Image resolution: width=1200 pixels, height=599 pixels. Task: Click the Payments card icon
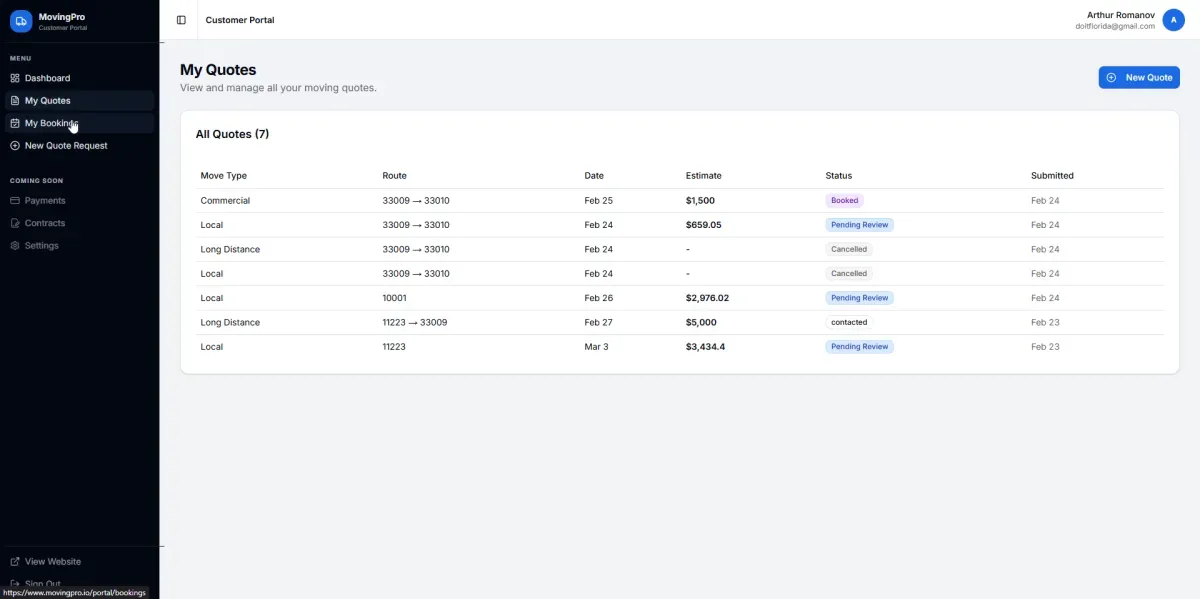point(15,201)
